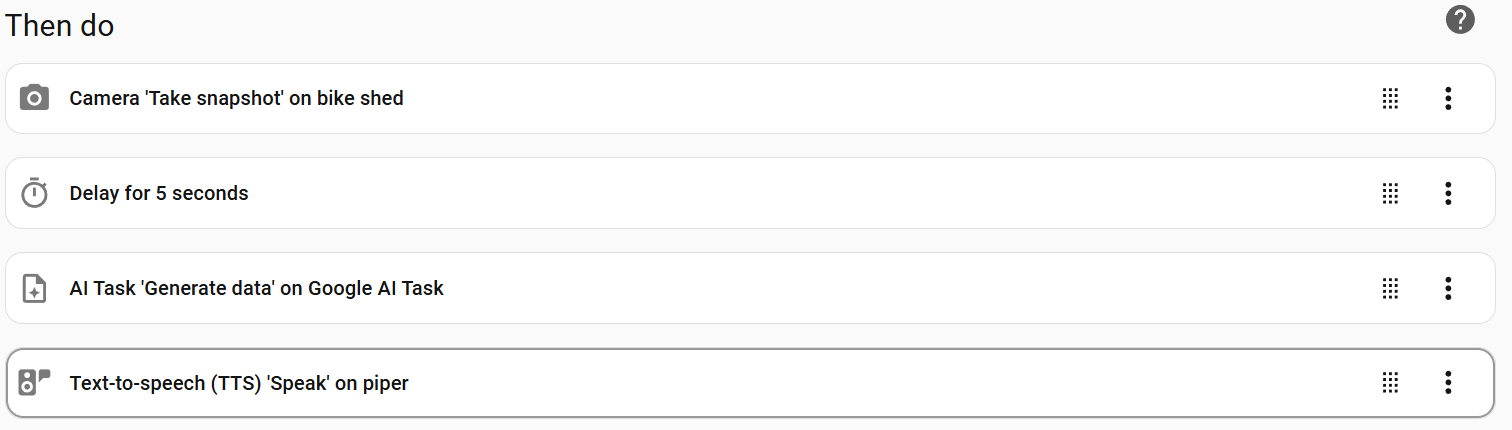This screenshot has width=1512, height=430.
Task: Expand the "Camera 'Take snapshot' on bike shed" label
Action: pos(236,98)
